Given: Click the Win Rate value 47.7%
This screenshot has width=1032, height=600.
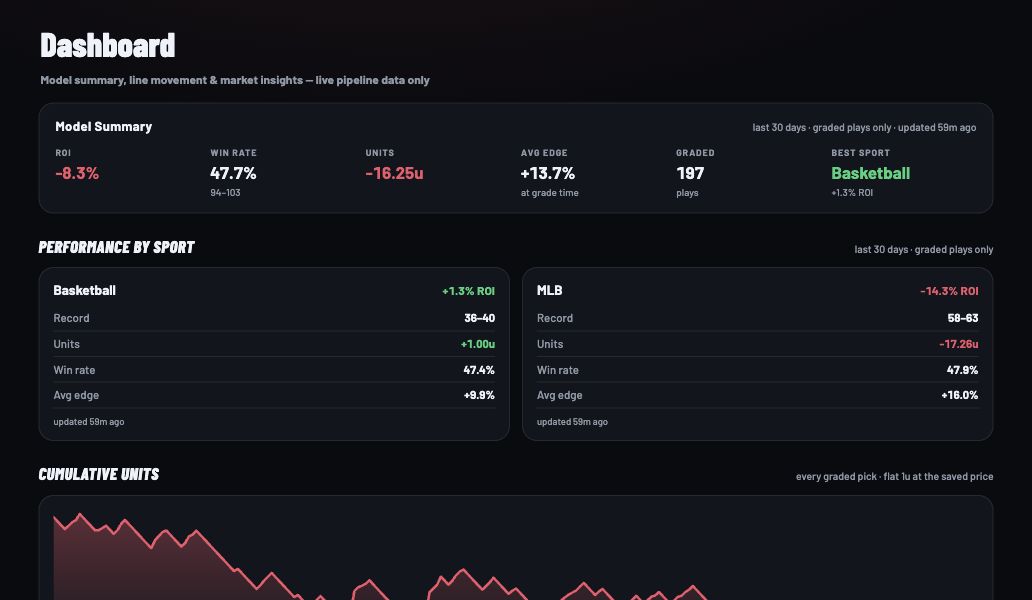Looking at the screenshot, I should 233,173.
